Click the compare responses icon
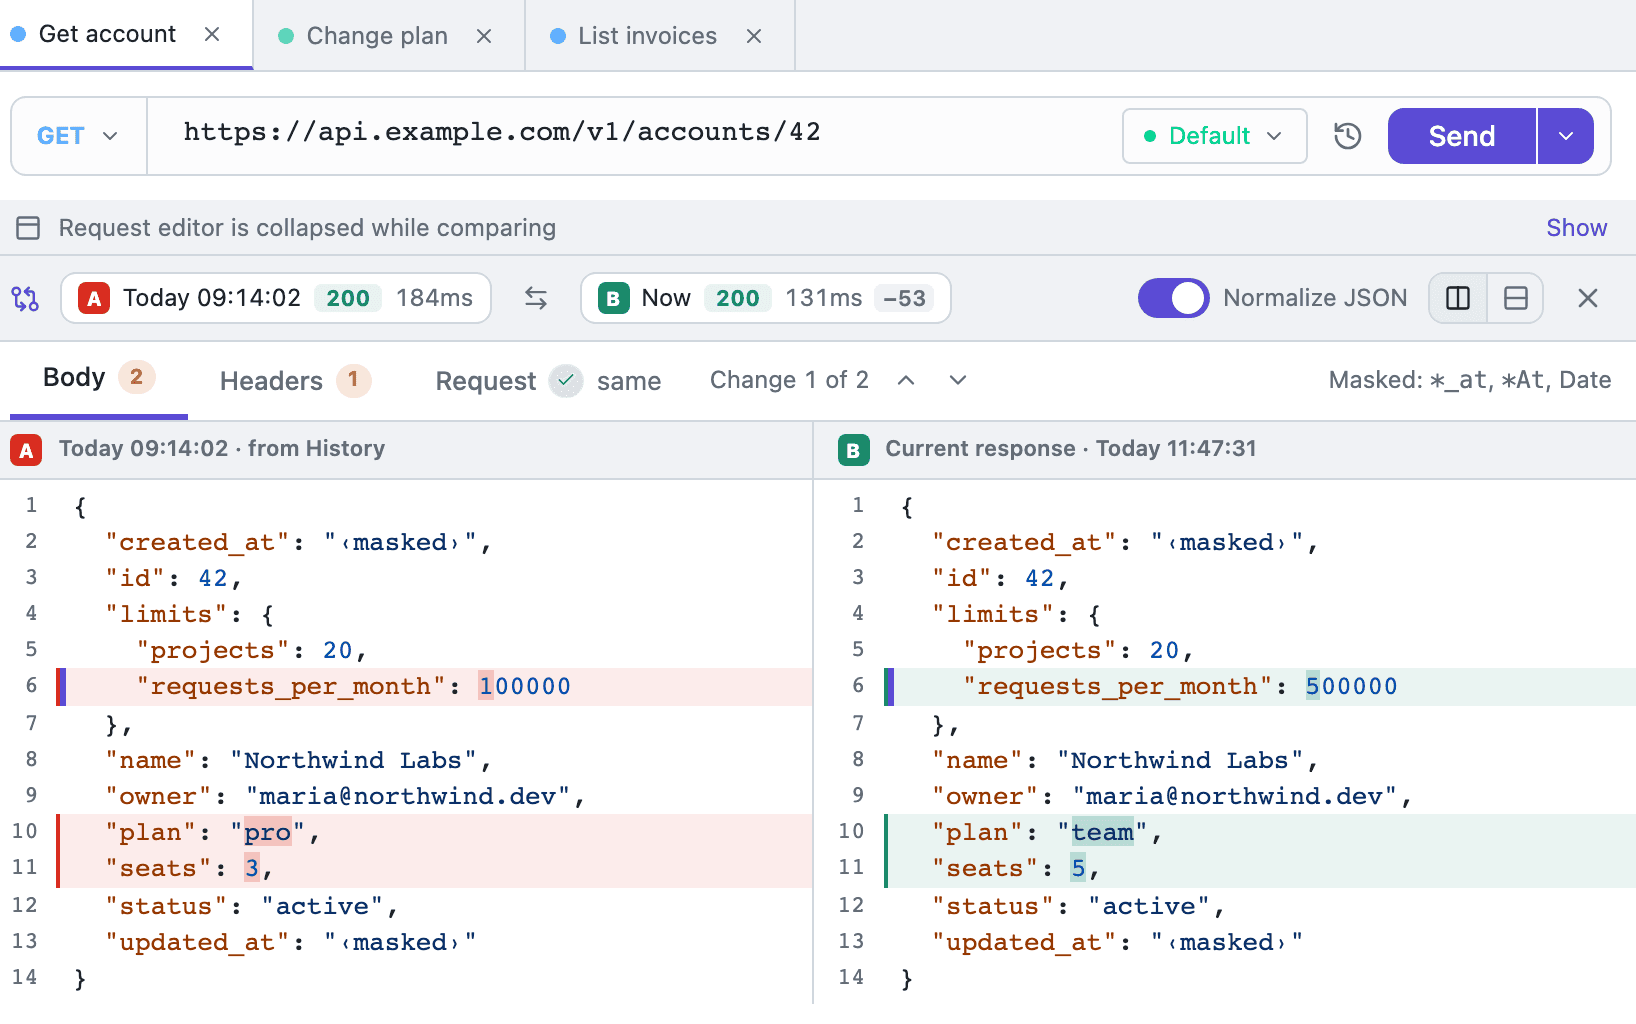 25,298
